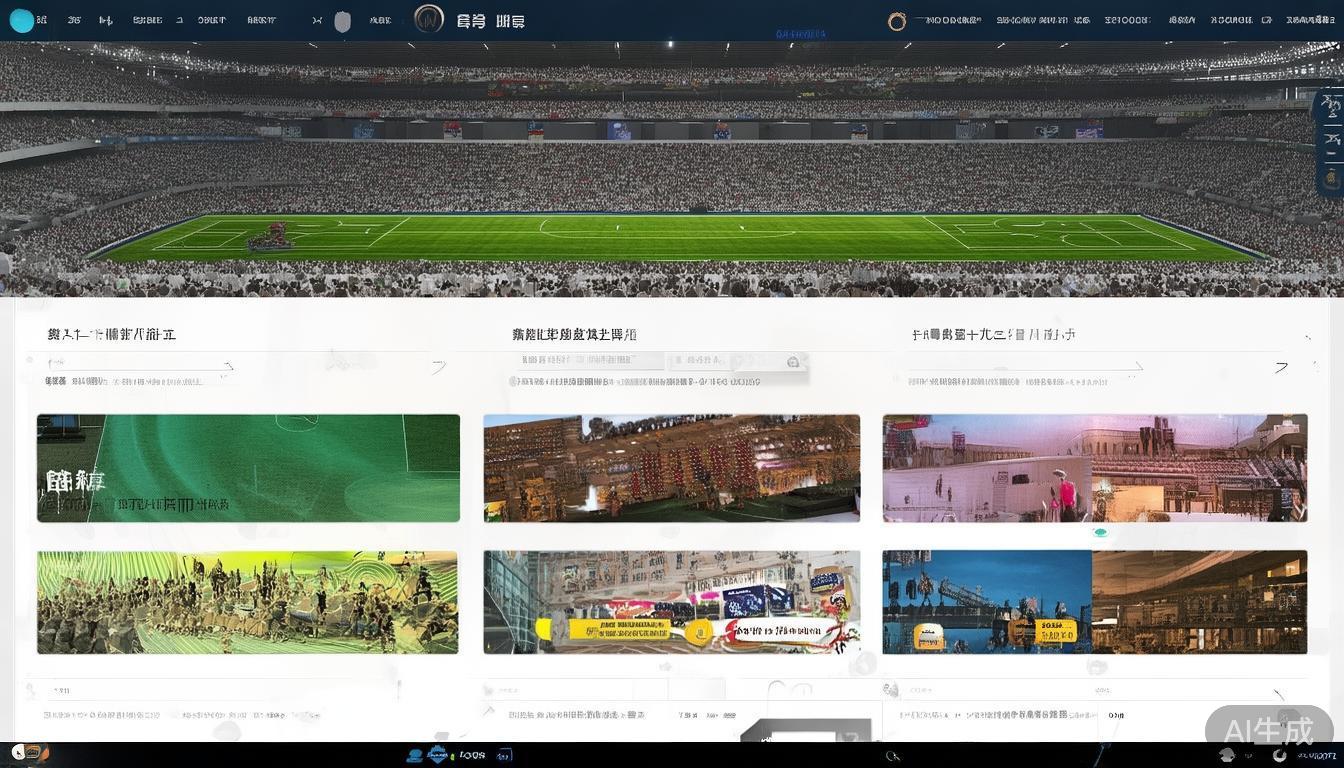Click the arrow at the bottom-right of the right column
This screenshot has width=1344, height=768.
[1279, 695]
